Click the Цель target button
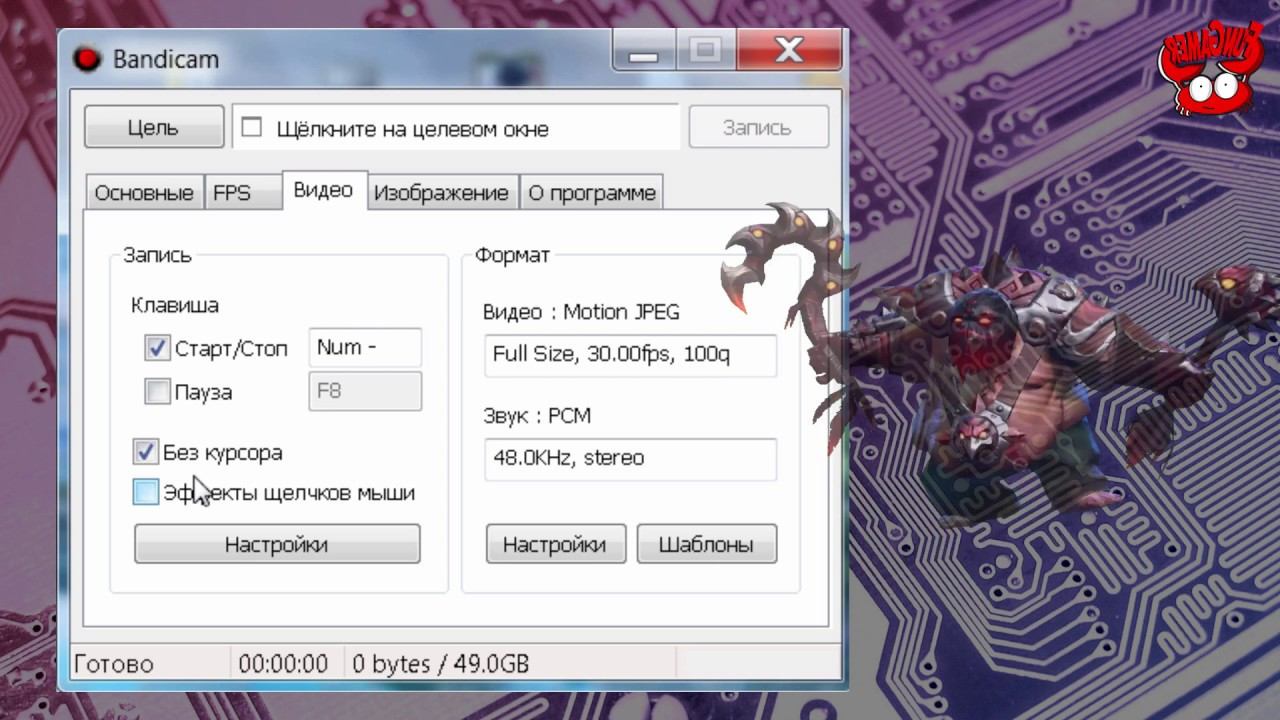Screen dimensions: 1280x720 point(154,128)
